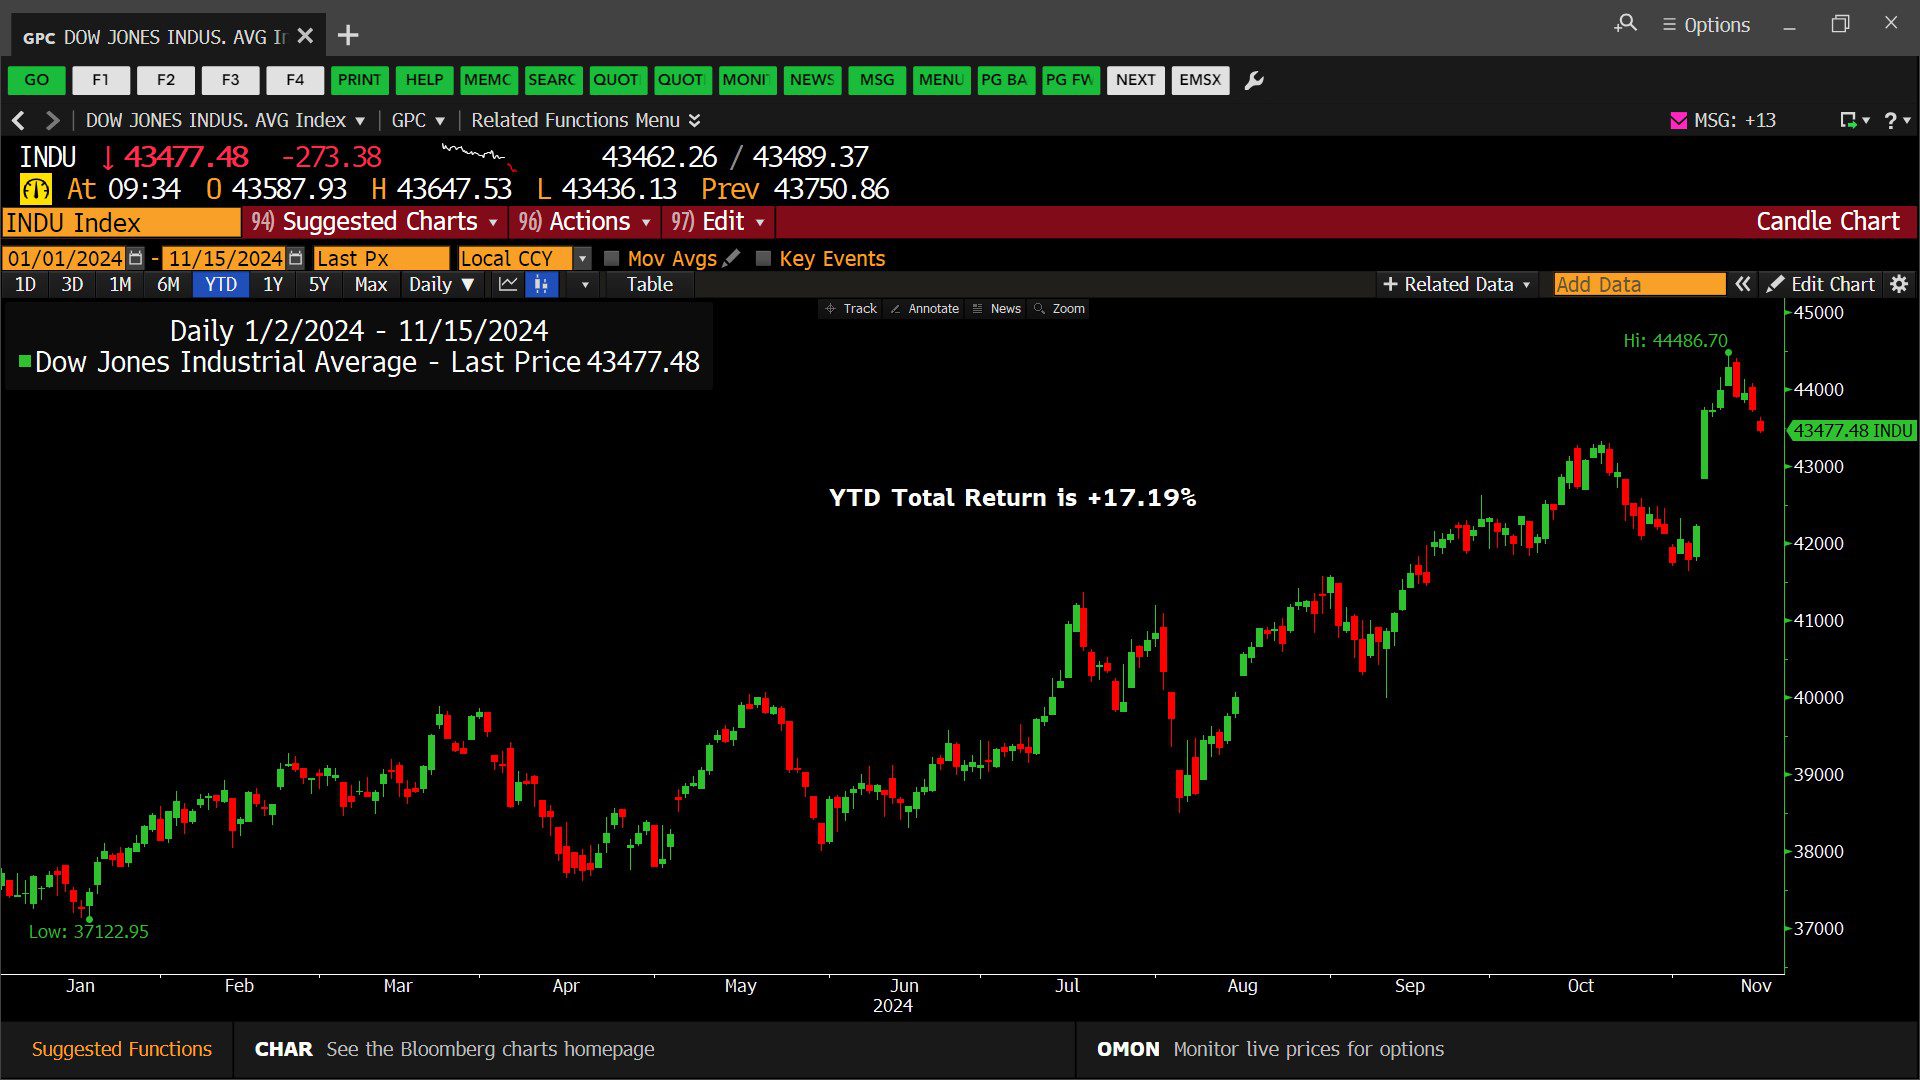The width and height of the screenshot is (1920, 1080).
Task: Click the MSG button
Action: point(877,80)
